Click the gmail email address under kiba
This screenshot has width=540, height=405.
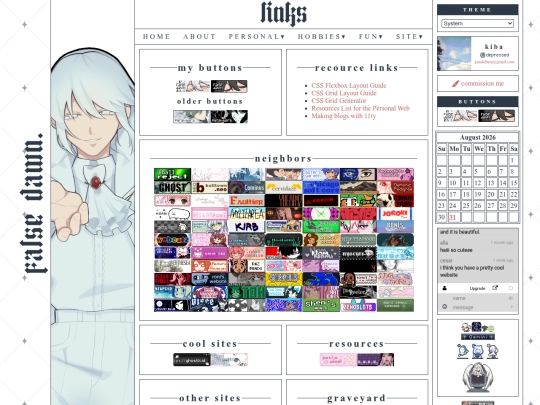point(495,62)
